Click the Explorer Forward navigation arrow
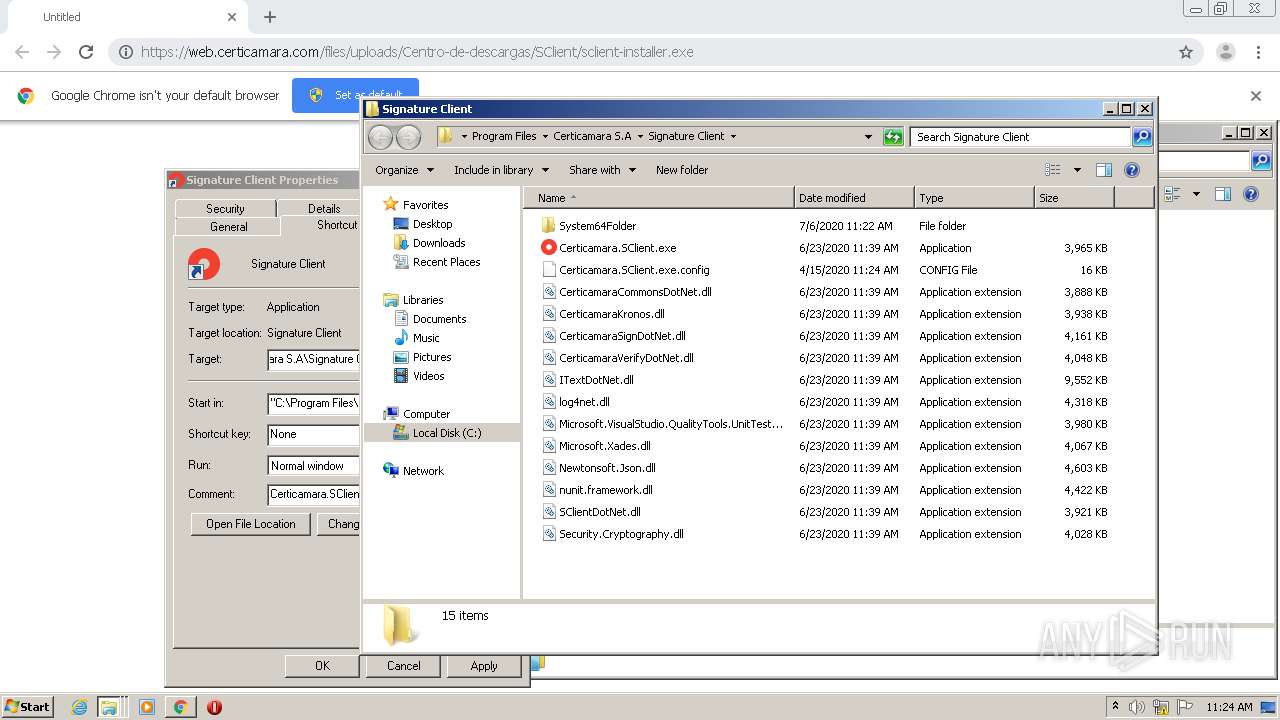This screenshot has width=1280, height=720. 409,137
